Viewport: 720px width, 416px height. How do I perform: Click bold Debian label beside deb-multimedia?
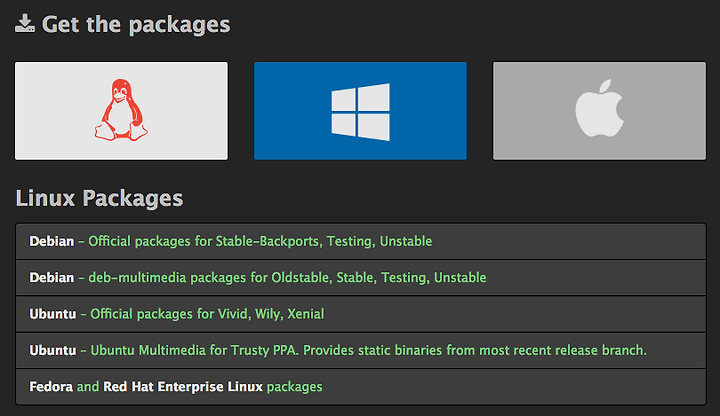pyautogui.click(x=51, y=277)
